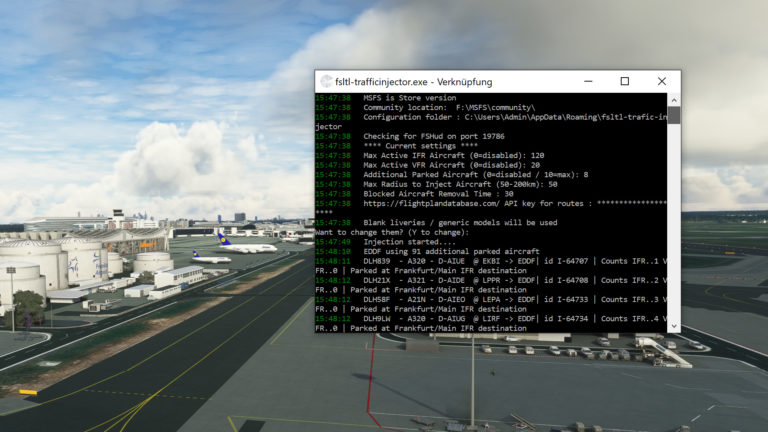Click the 'Want to change them? (Y to change):' prompt
Image resolution: width=768 pixels, height=432 pixels.
pos(392,232)
